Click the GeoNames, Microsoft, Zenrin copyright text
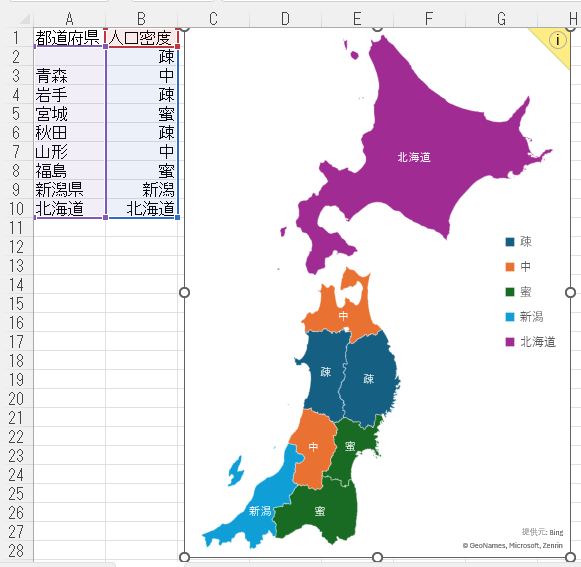This screenshot has width=581, height=567. (512, 546)
